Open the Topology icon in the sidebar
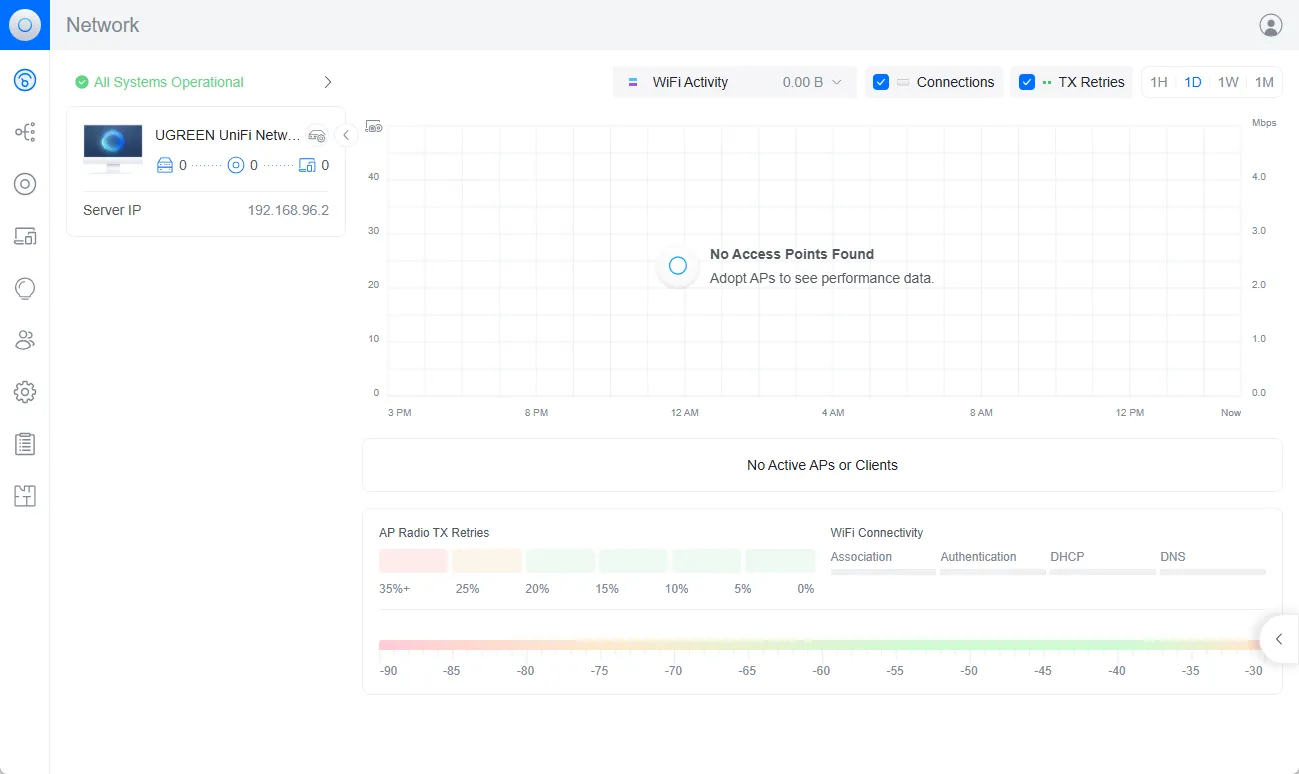The width and height of the screenshot is (1299, 774). 25,132
